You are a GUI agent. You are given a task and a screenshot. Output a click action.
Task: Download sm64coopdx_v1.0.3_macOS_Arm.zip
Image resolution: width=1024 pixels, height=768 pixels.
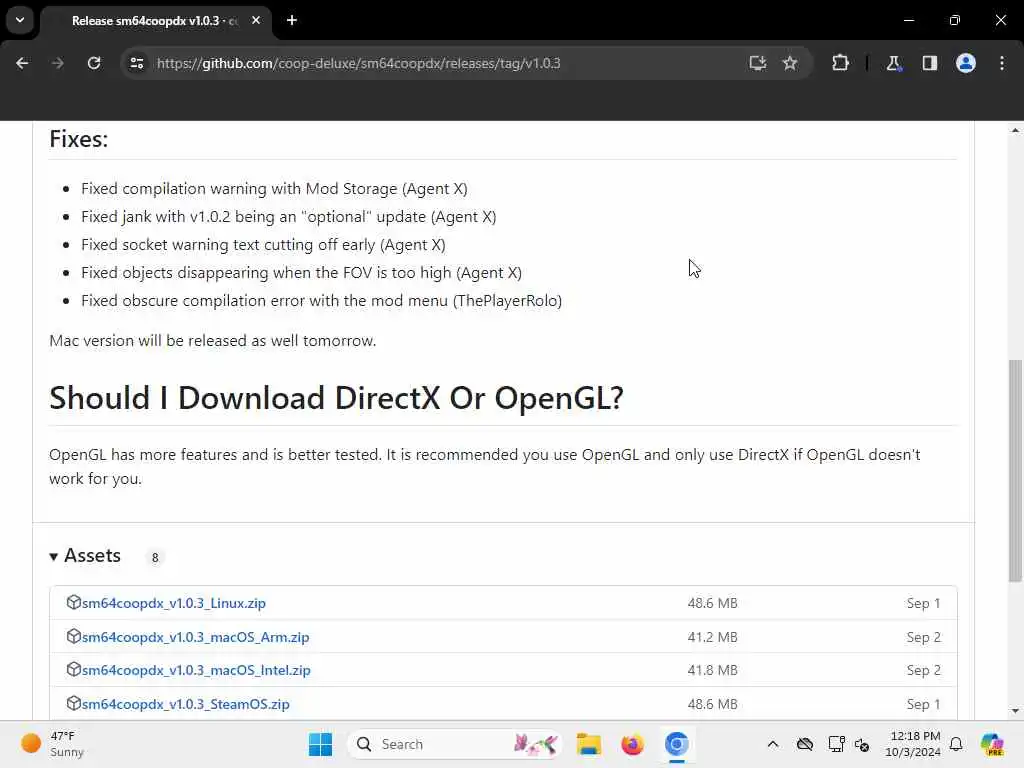pyautogui.click(x=195, y=637)
